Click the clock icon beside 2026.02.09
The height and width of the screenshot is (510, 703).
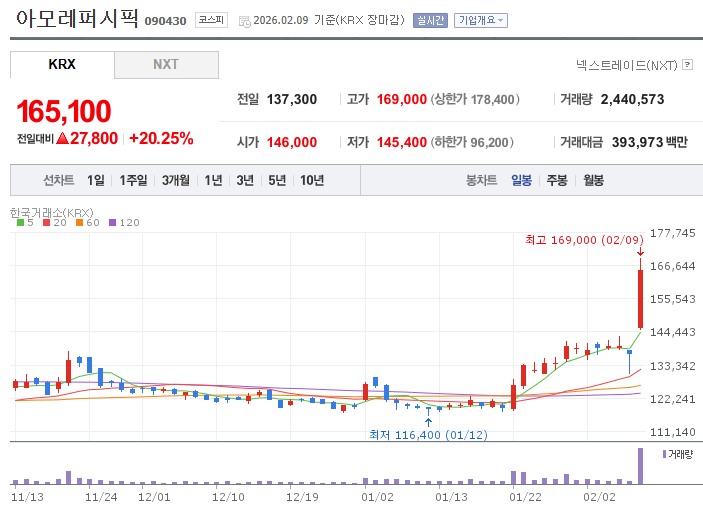pos(244,21)
